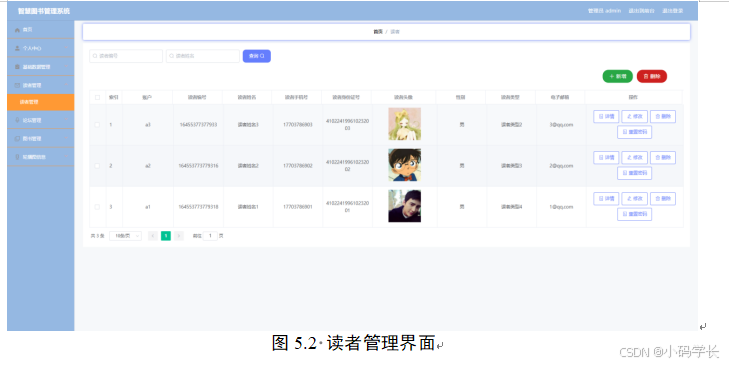This screenshot has width=730, height=365.
Task: Expand the 论坛管理 sidebar menu
Action: 41,120
